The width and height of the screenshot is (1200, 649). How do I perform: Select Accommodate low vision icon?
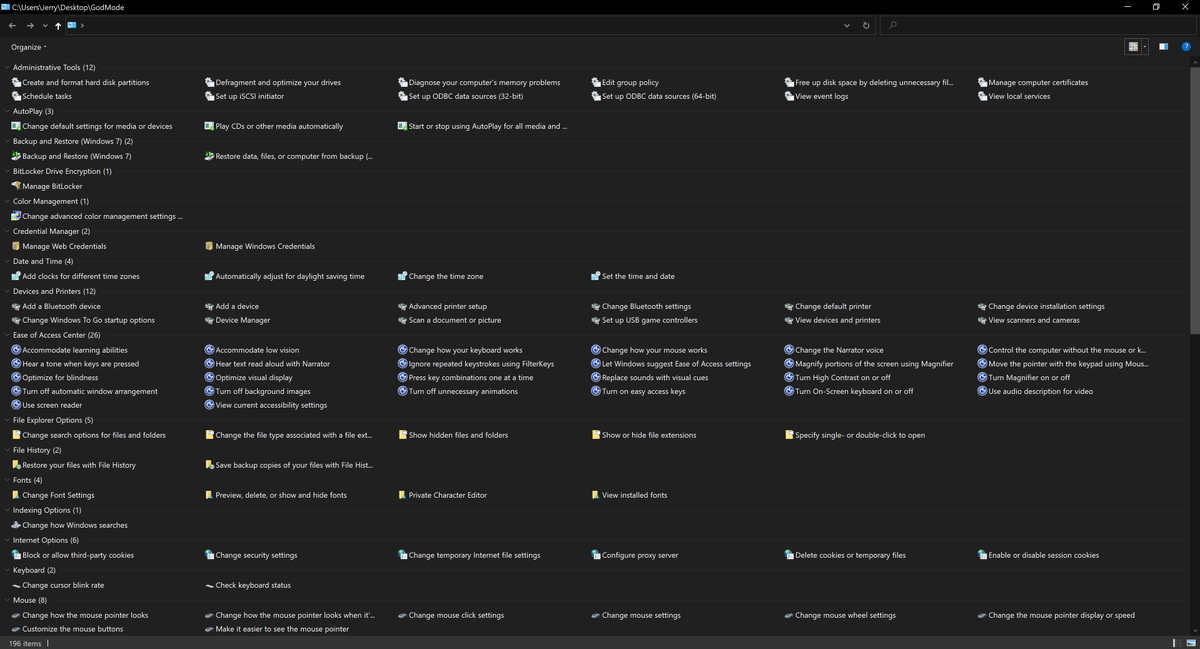click(x=209, y=351)
